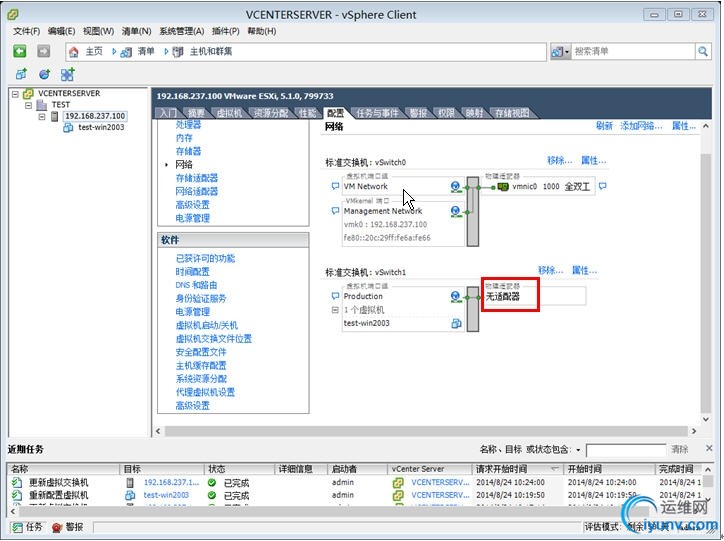The height and width of the screenshot is (541, 724).
Task: Click test-win2003 VM icon in vSwitch1
Action: click(x=456, y=324)
